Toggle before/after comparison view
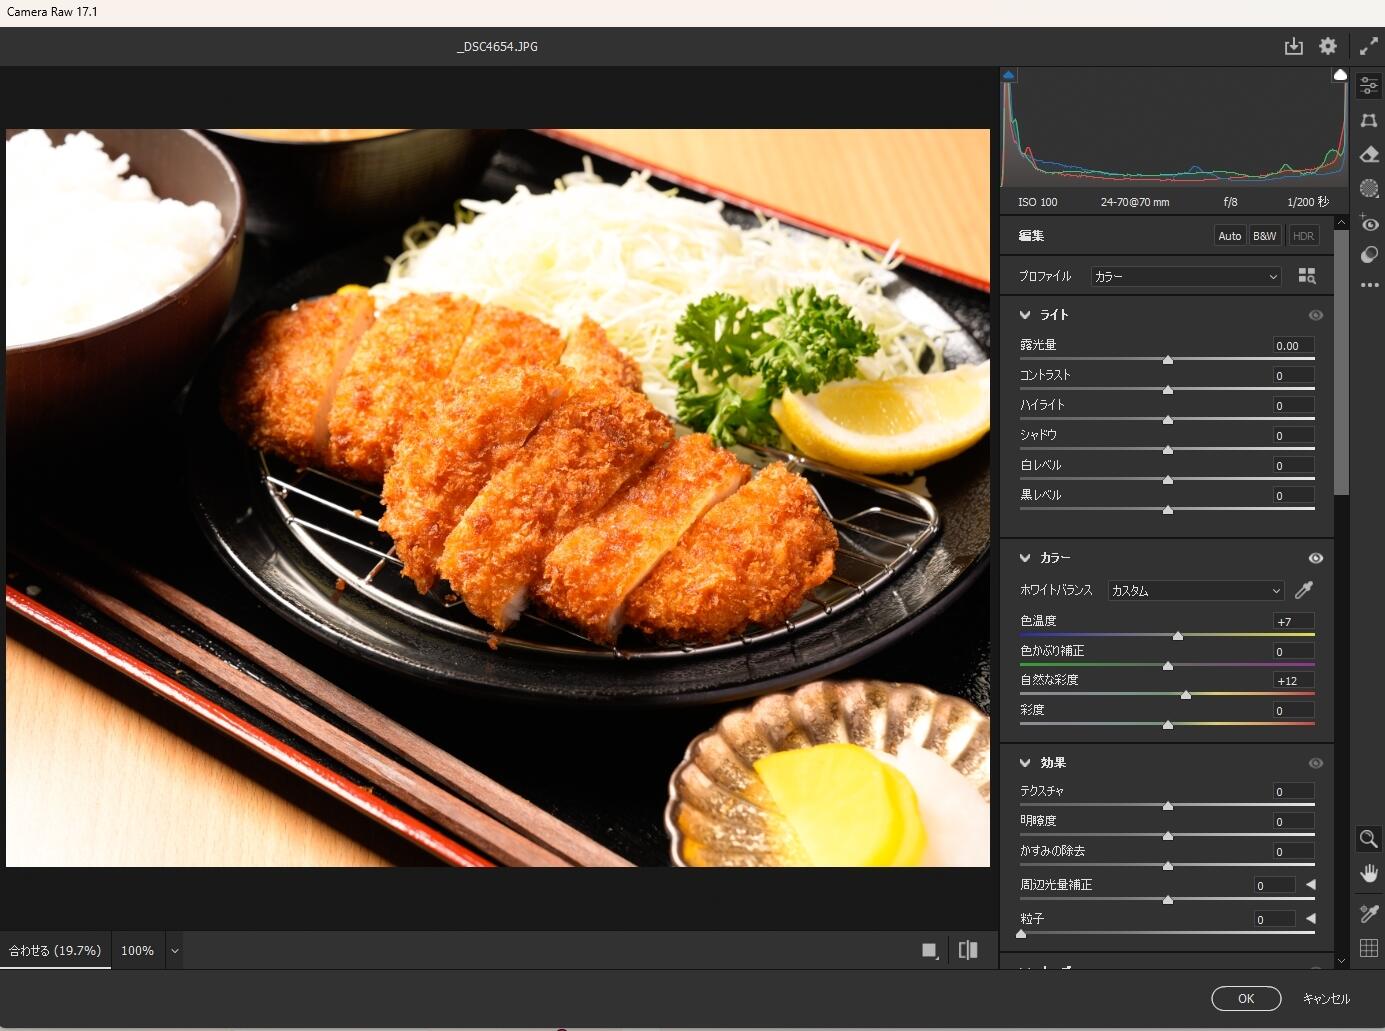This screenshot has height=1031, width=1385. coord(967,950)
